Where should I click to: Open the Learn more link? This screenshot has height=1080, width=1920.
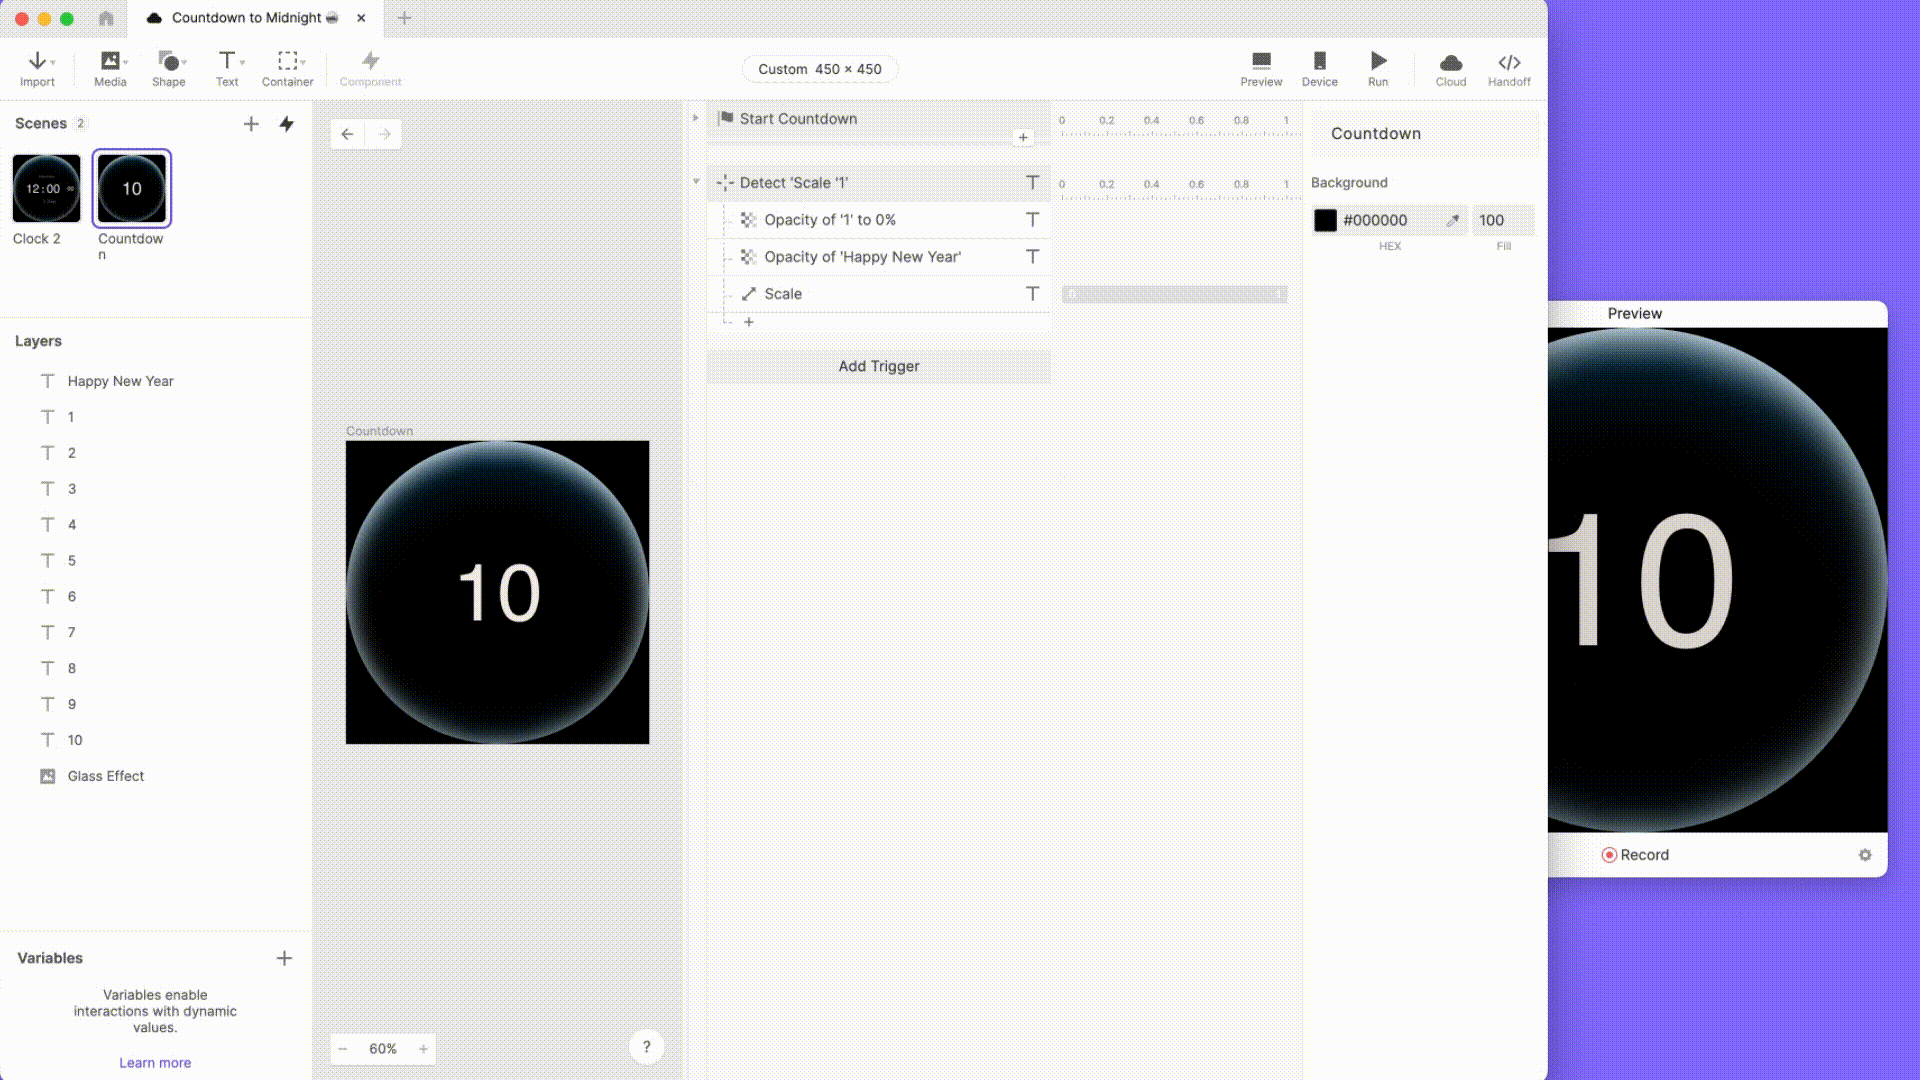coord(155,1062)
